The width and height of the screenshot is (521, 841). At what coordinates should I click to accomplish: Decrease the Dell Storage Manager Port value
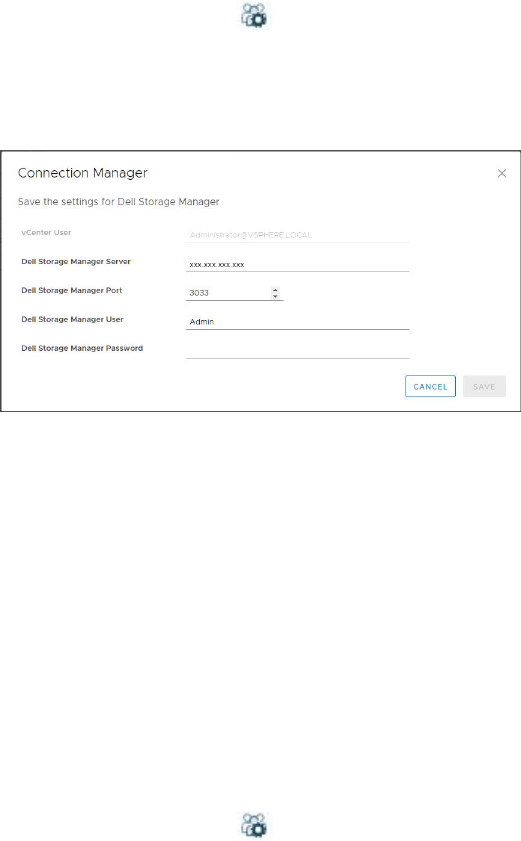pos(275,296)
